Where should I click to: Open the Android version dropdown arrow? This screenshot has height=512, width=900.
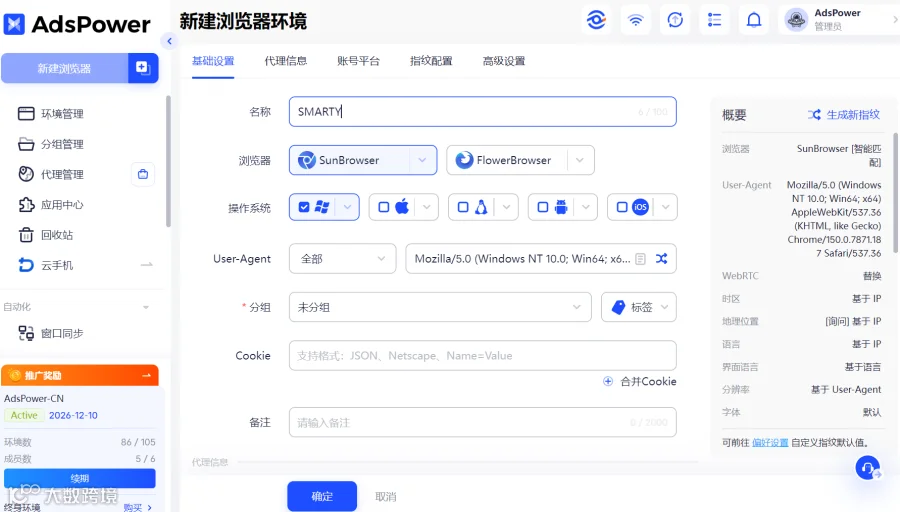(x=585, y=207)
